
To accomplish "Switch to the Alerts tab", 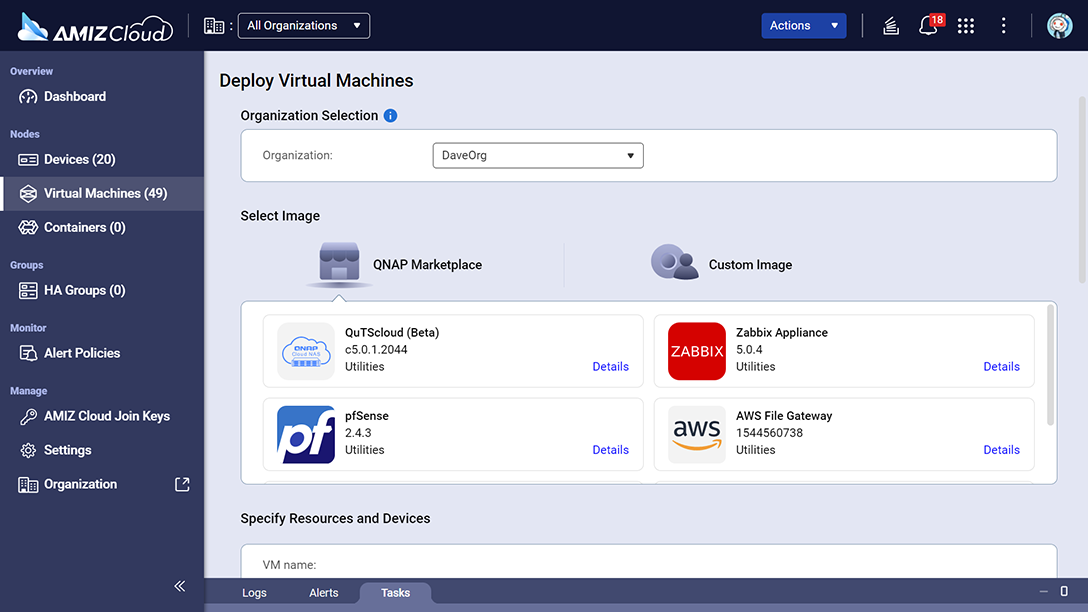I will point(324,592).
